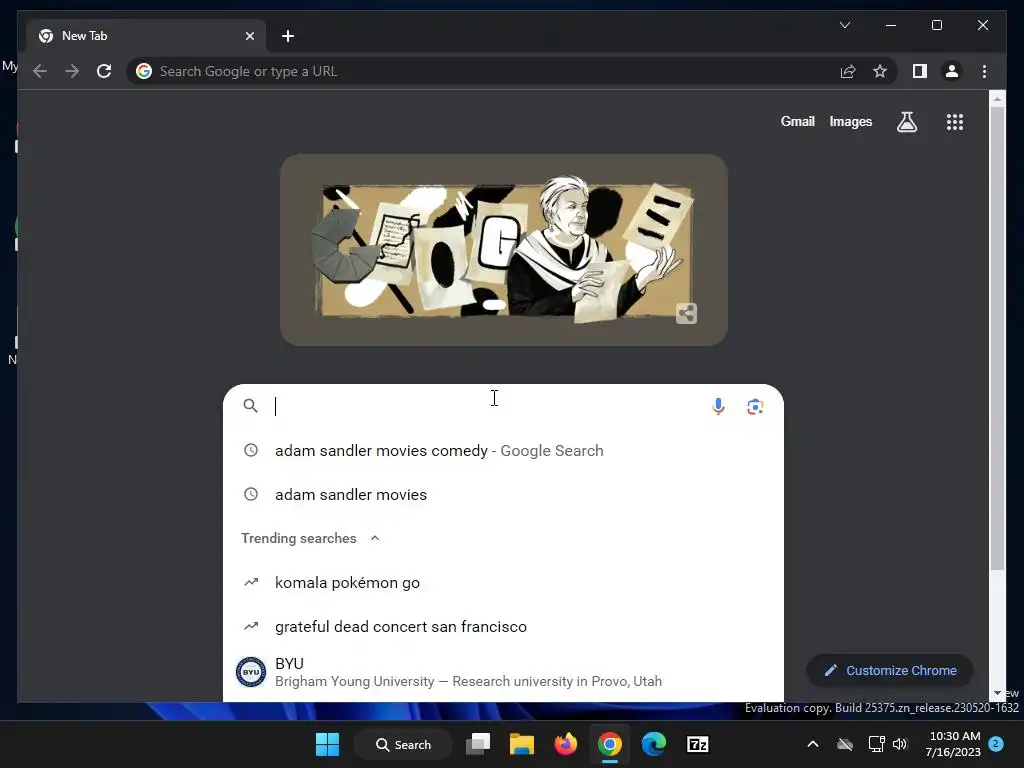Open the clock and date flyout

pyautogui.click(x=953, y=744)
